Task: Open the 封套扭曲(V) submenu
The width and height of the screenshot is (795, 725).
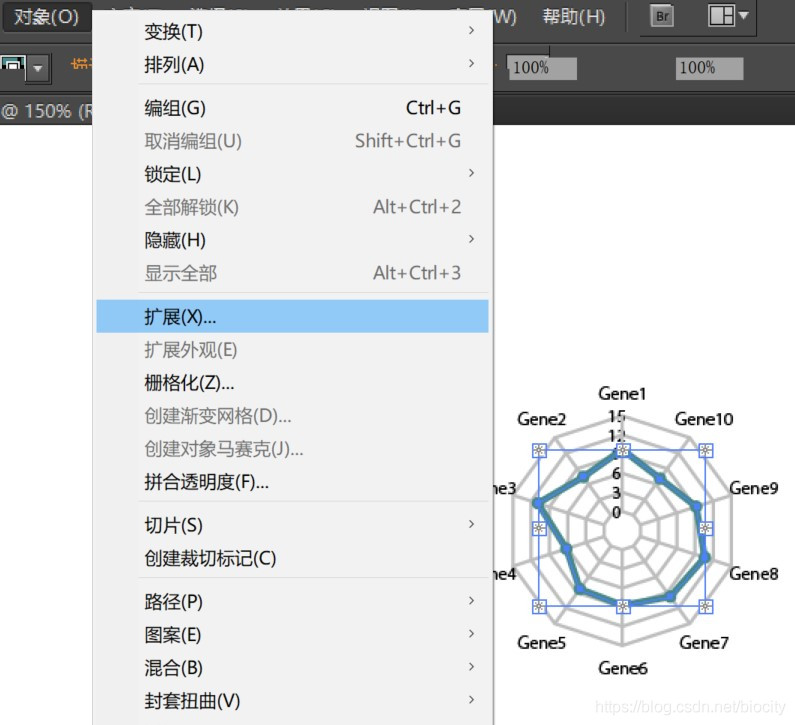Action: [293, 701]
